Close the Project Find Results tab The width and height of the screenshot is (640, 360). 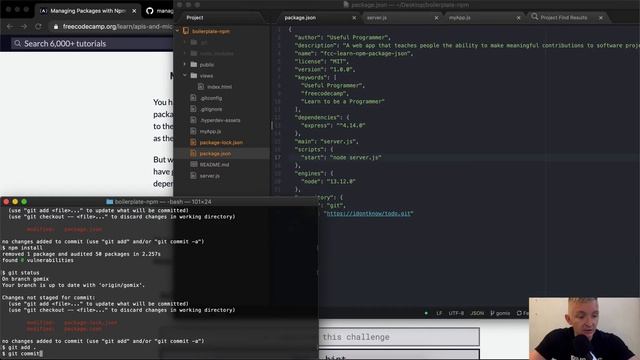point(601,18)
